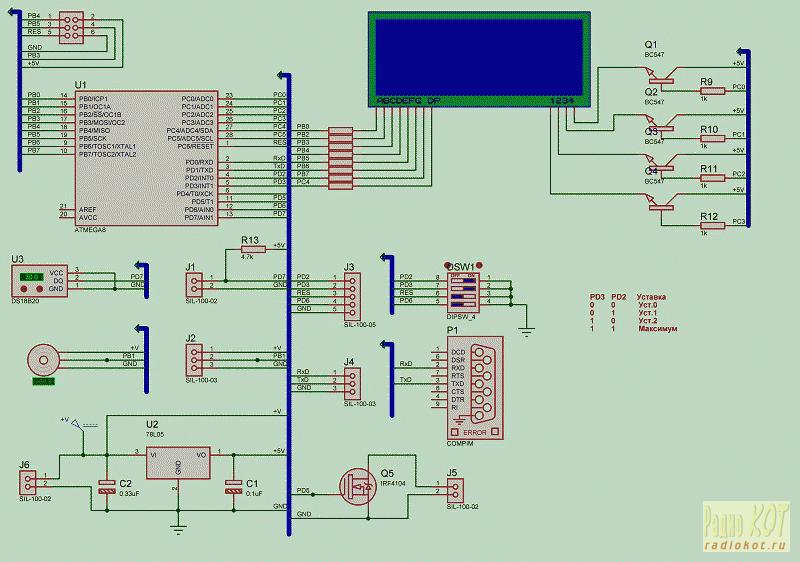Click the left red button on the DS18B20
Image resolution: width=800 pixels, height=562 pixels.
(23, 289)
